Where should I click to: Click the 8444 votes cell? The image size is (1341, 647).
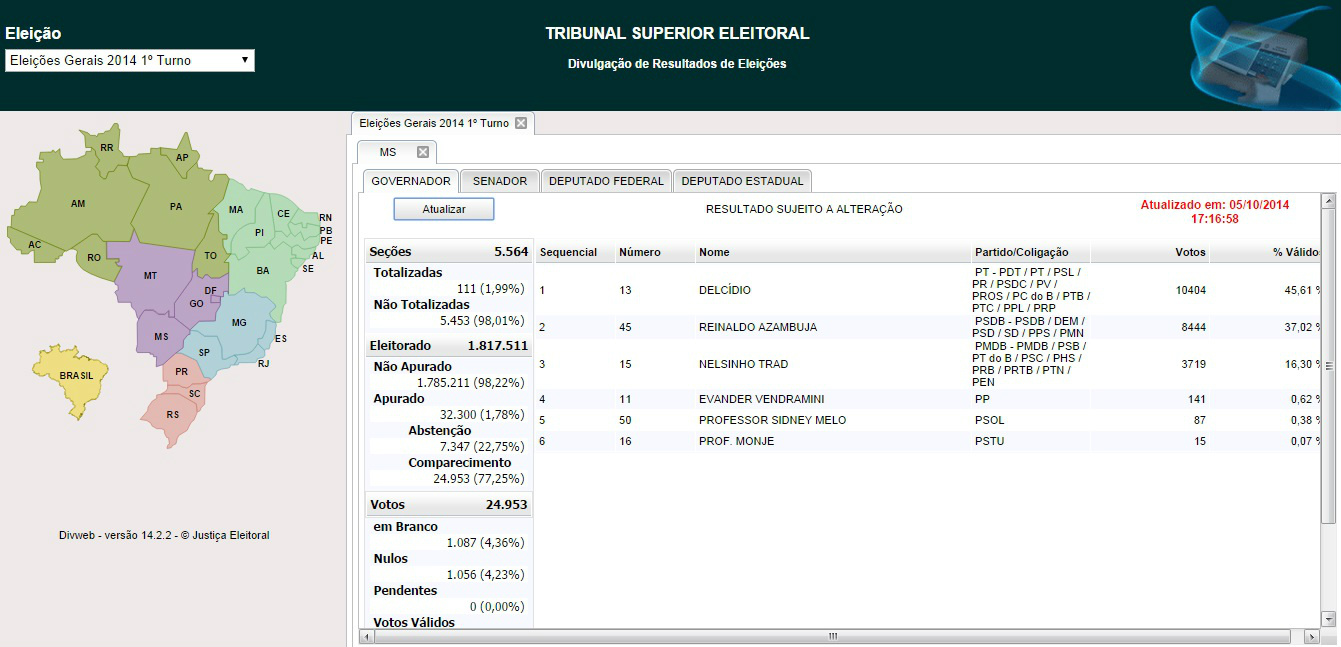(x=1192, y=327)
